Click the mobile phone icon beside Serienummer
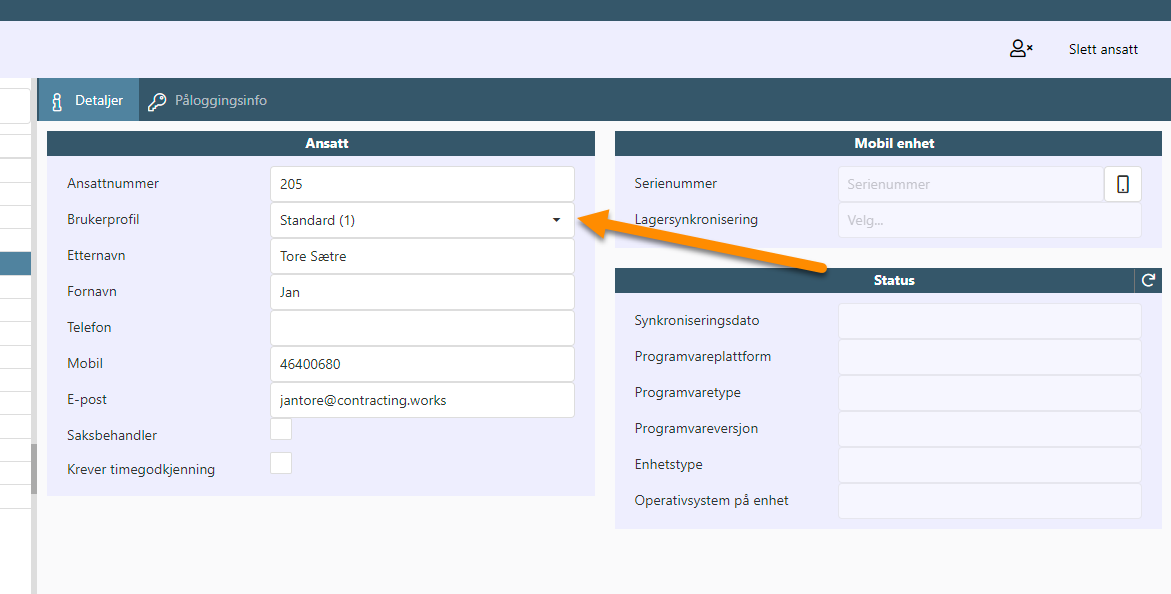This screenshot has width=1171, height=594. 1122,184
